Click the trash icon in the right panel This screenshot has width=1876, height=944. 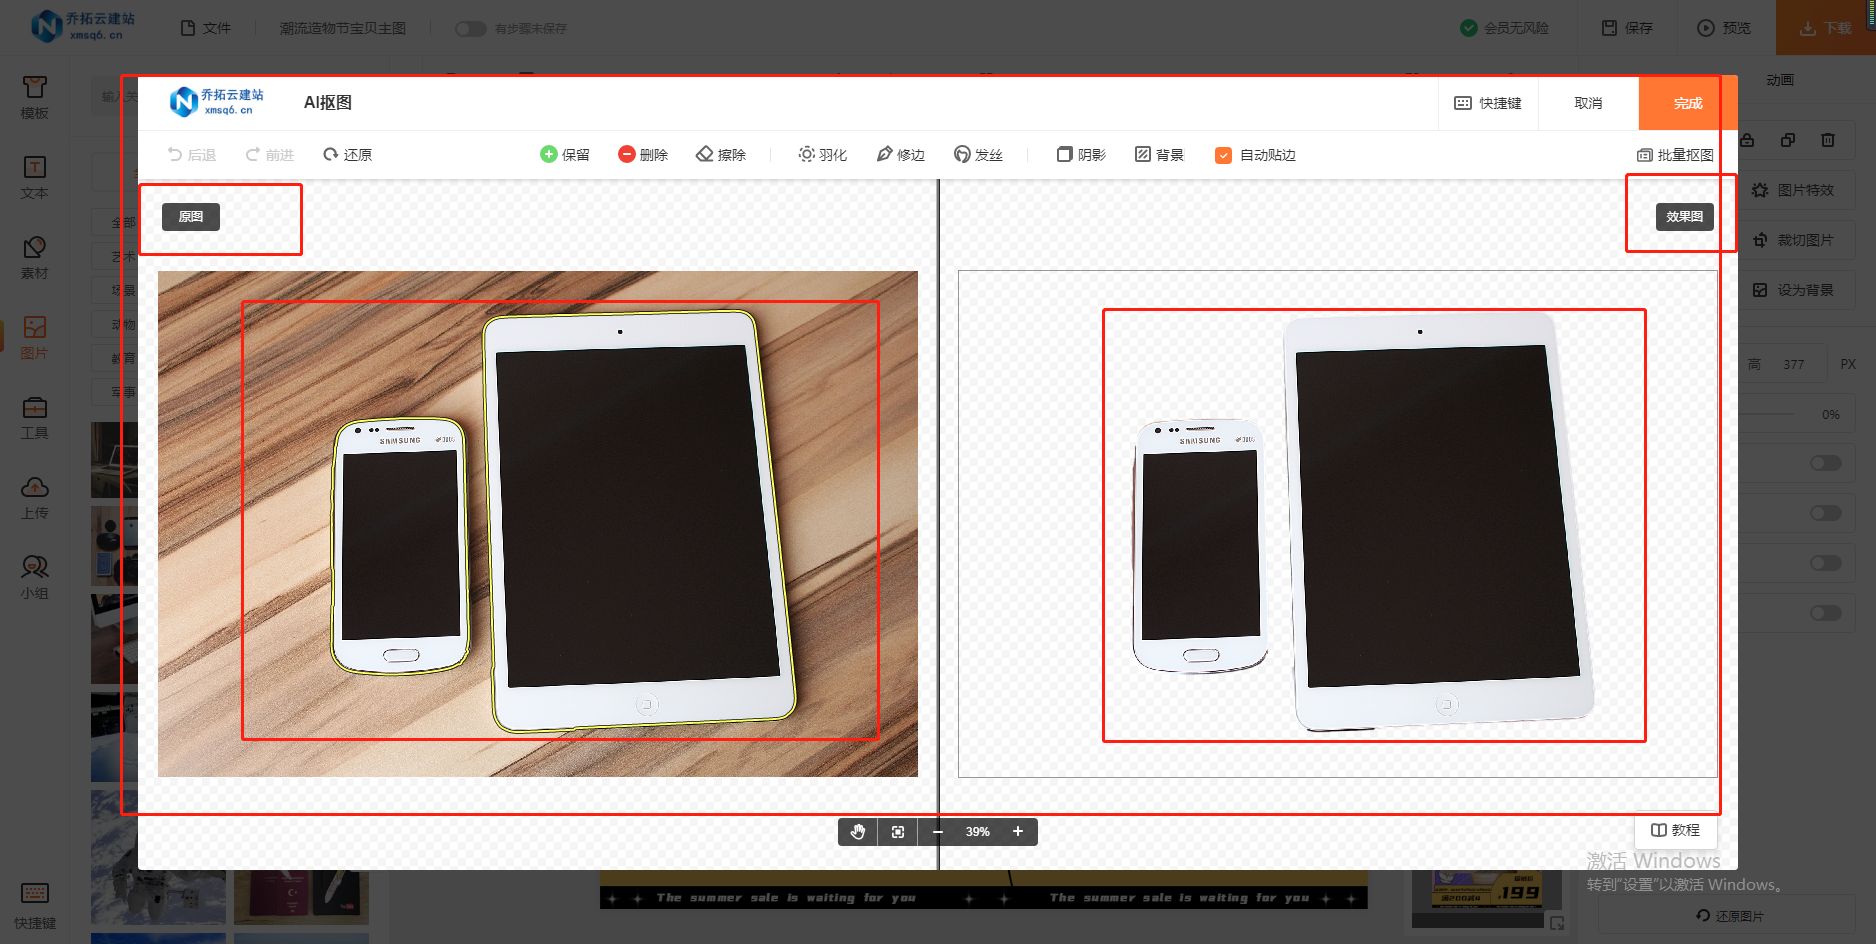pos(1828,140)
